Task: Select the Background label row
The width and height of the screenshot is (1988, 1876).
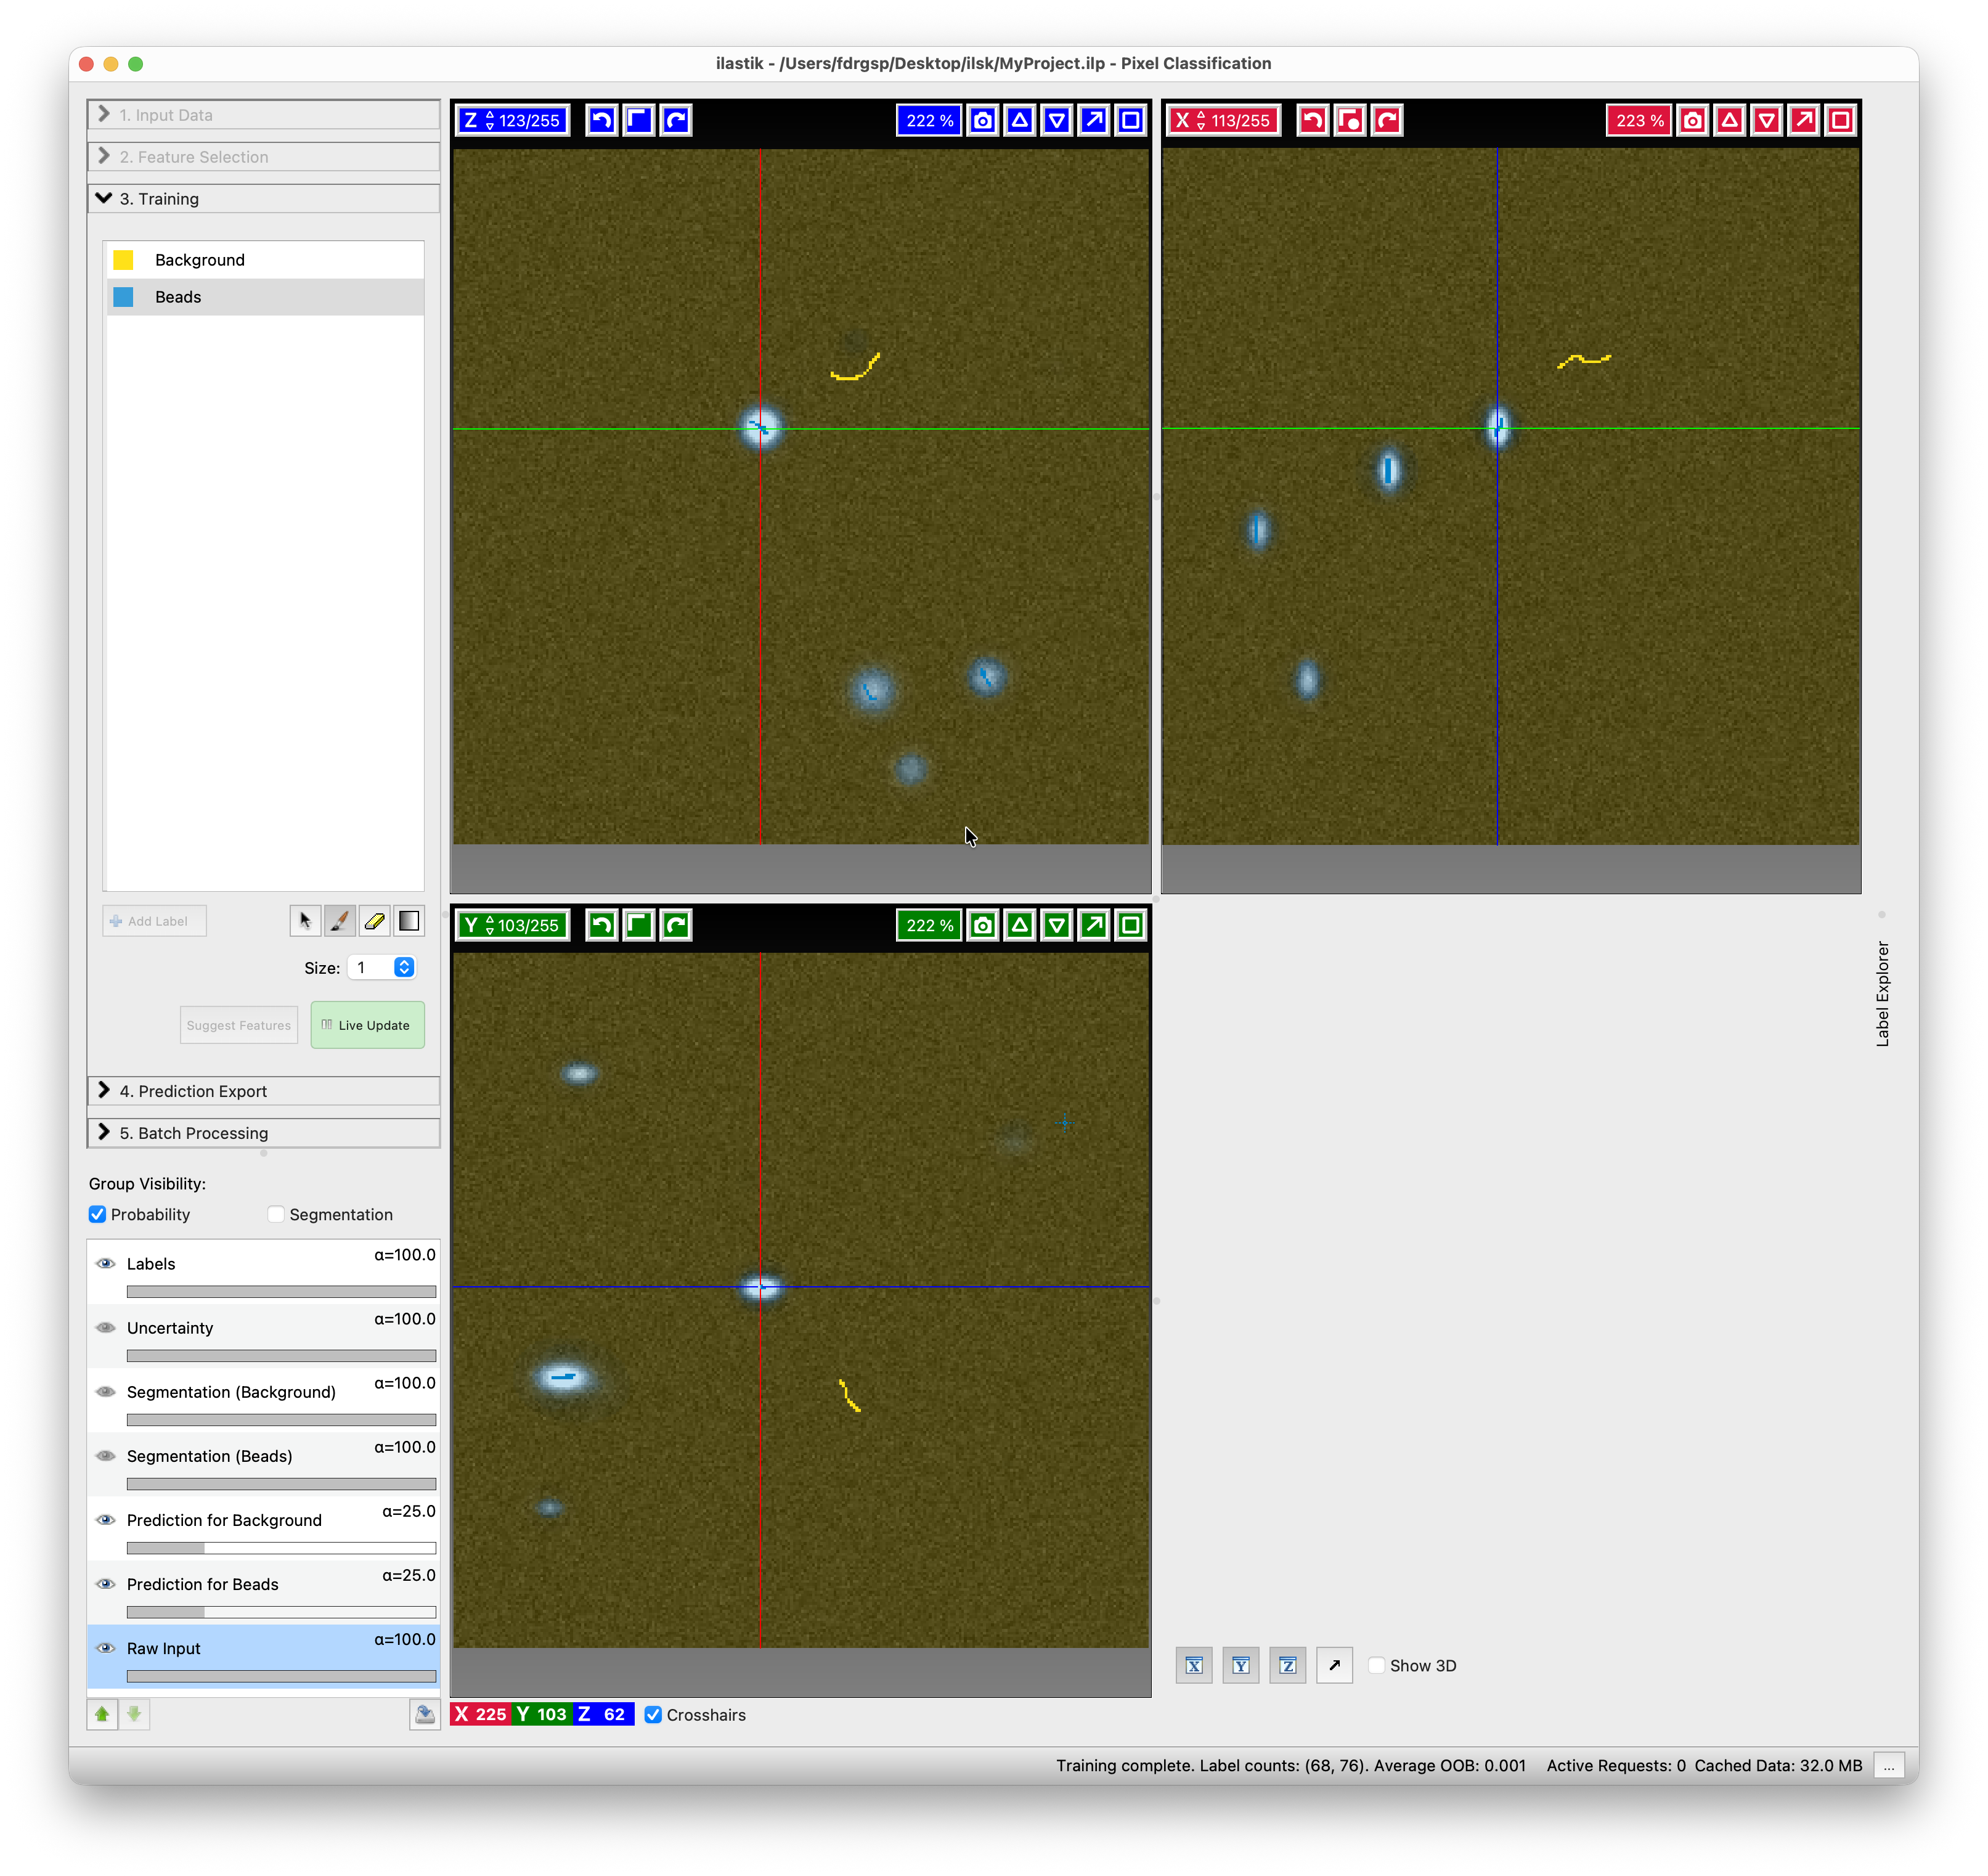Action: tap(265, 260)
